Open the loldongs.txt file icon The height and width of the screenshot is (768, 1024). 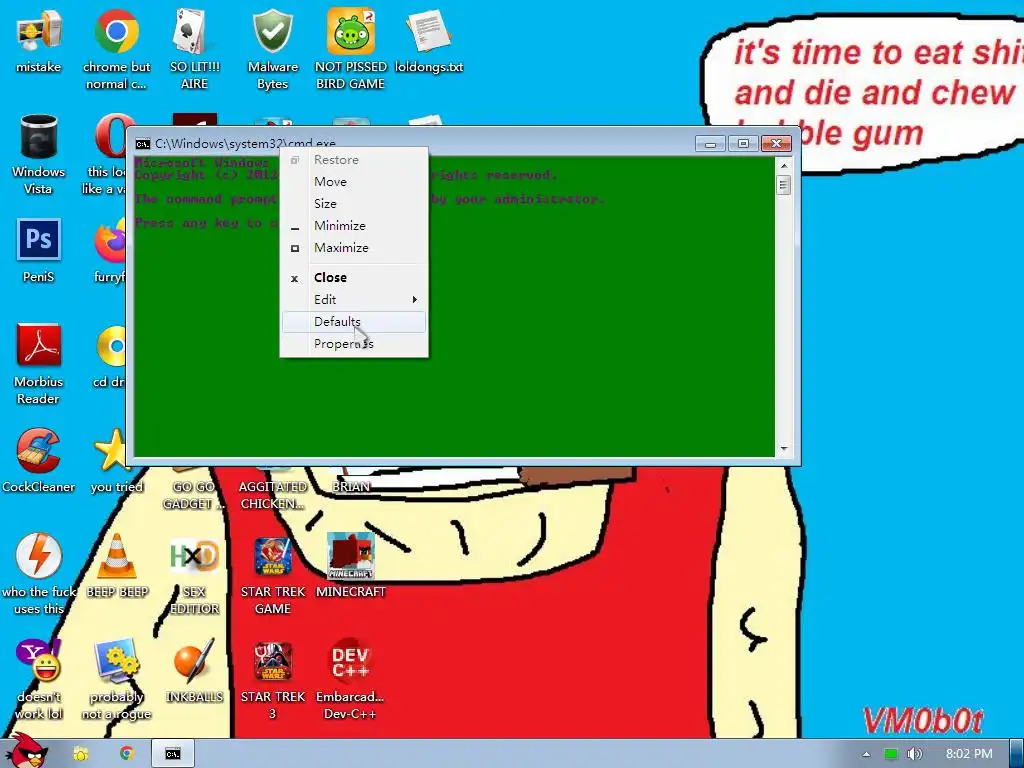point(428,40)
